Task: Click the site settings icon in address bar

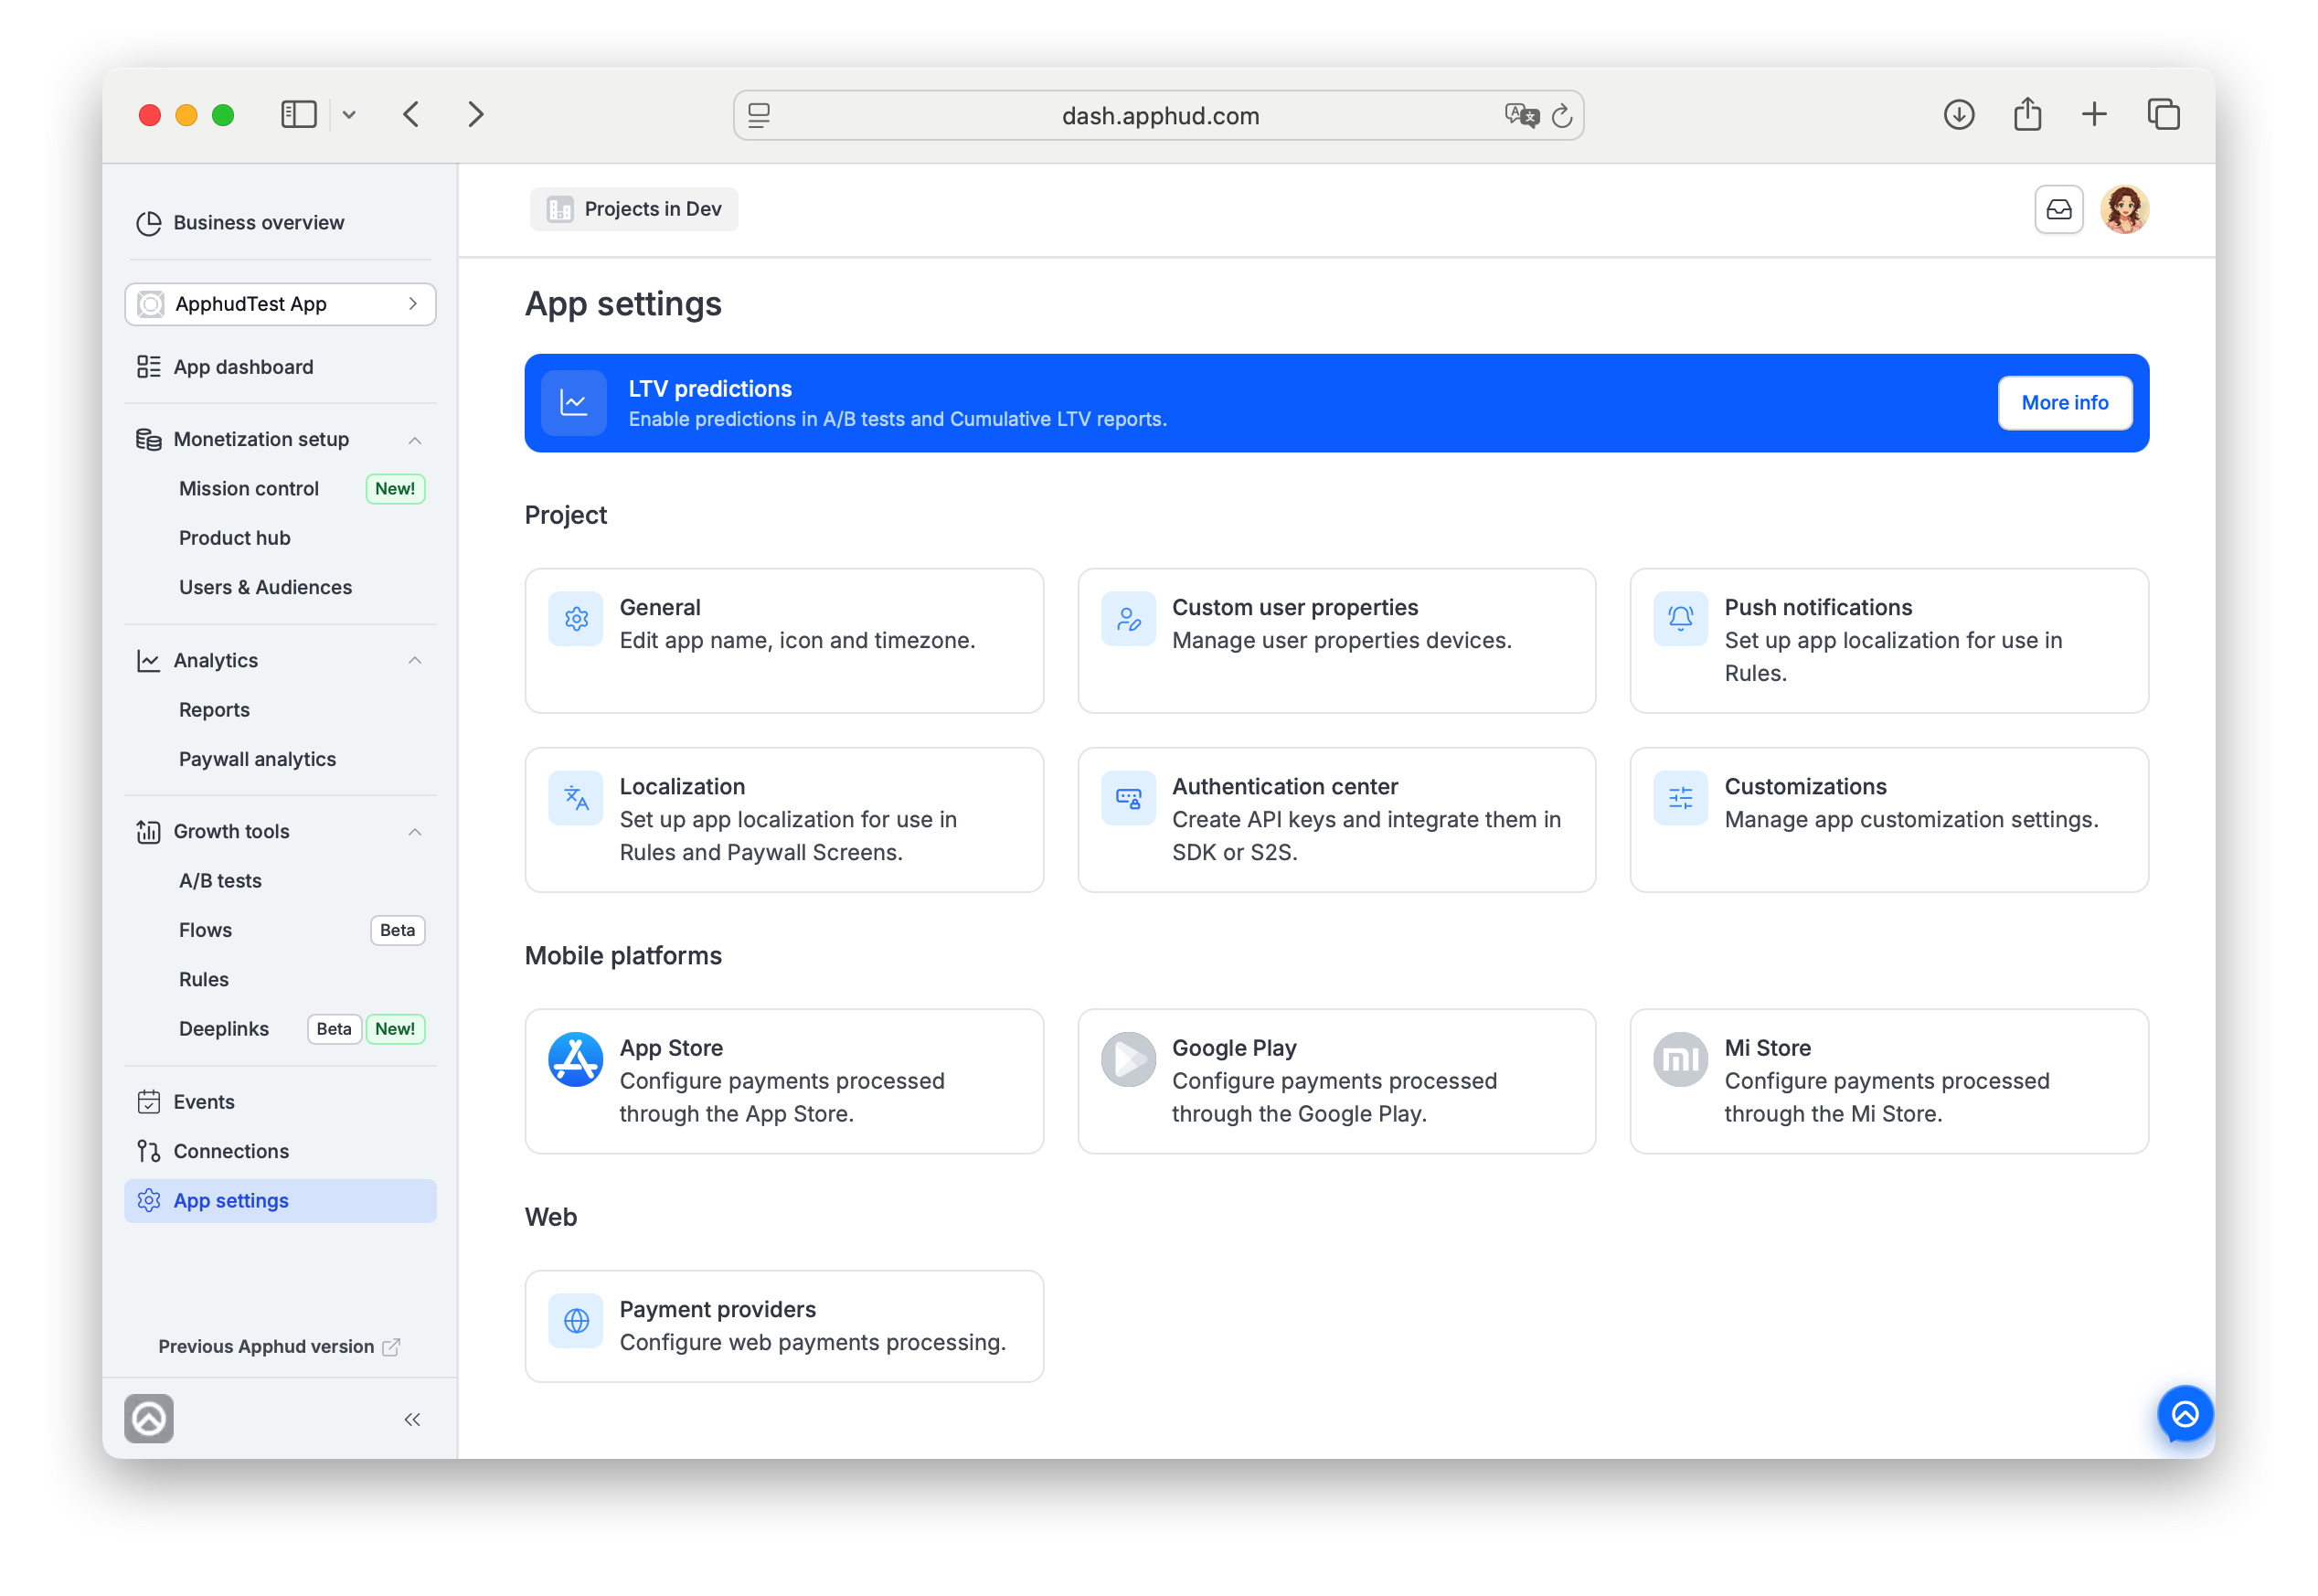Action: point(759,116)
